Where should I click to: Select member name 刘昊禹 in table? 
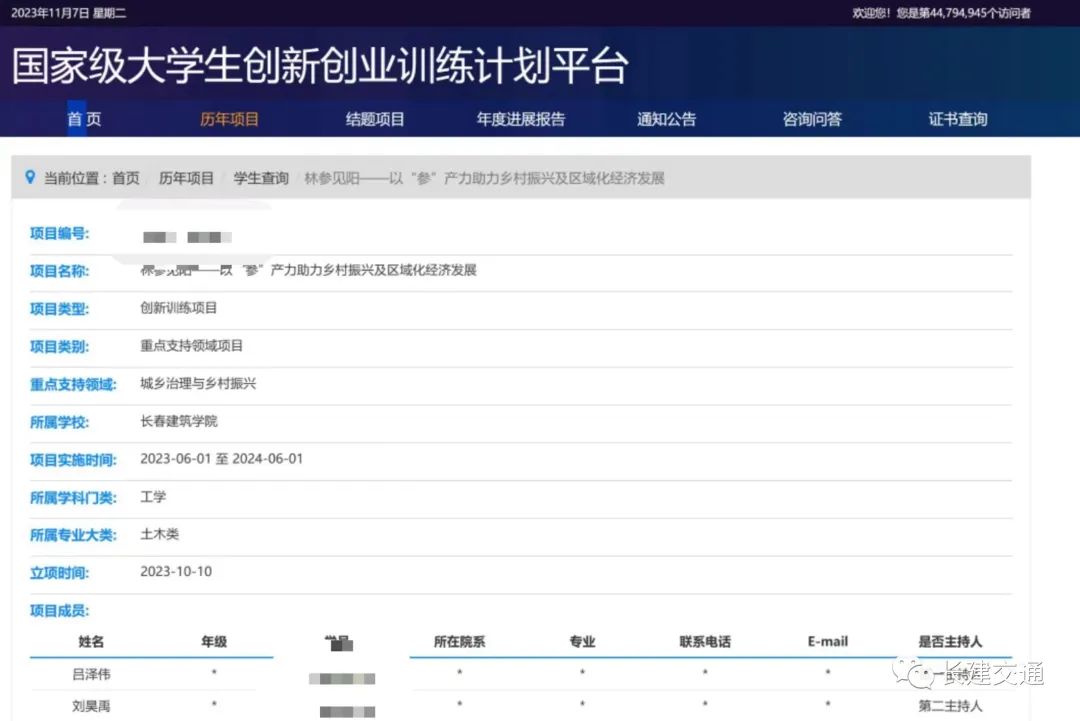pos(91,706)
